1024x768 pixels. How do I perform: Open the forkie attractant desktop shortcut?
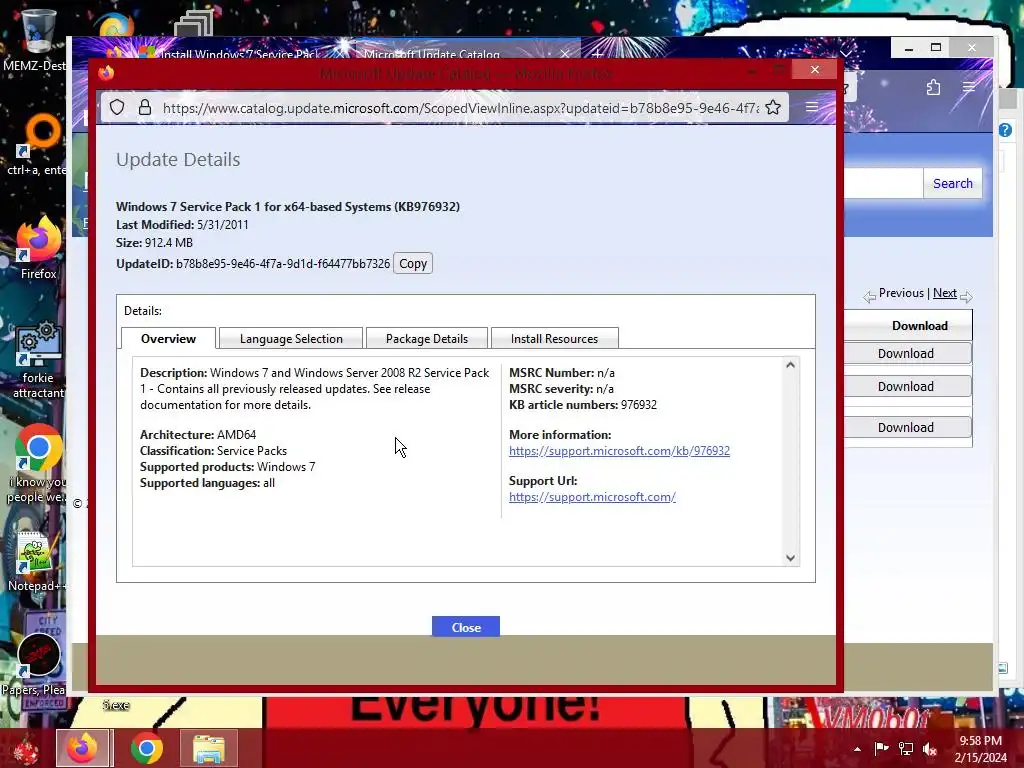38,359
